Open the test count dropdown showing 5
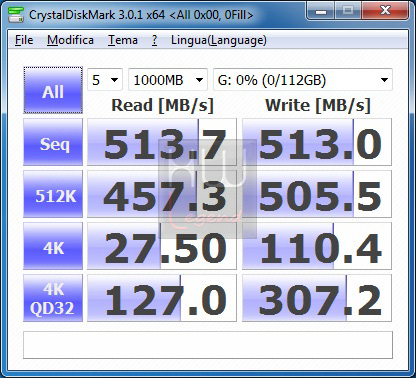 click(x=105, y=80)
